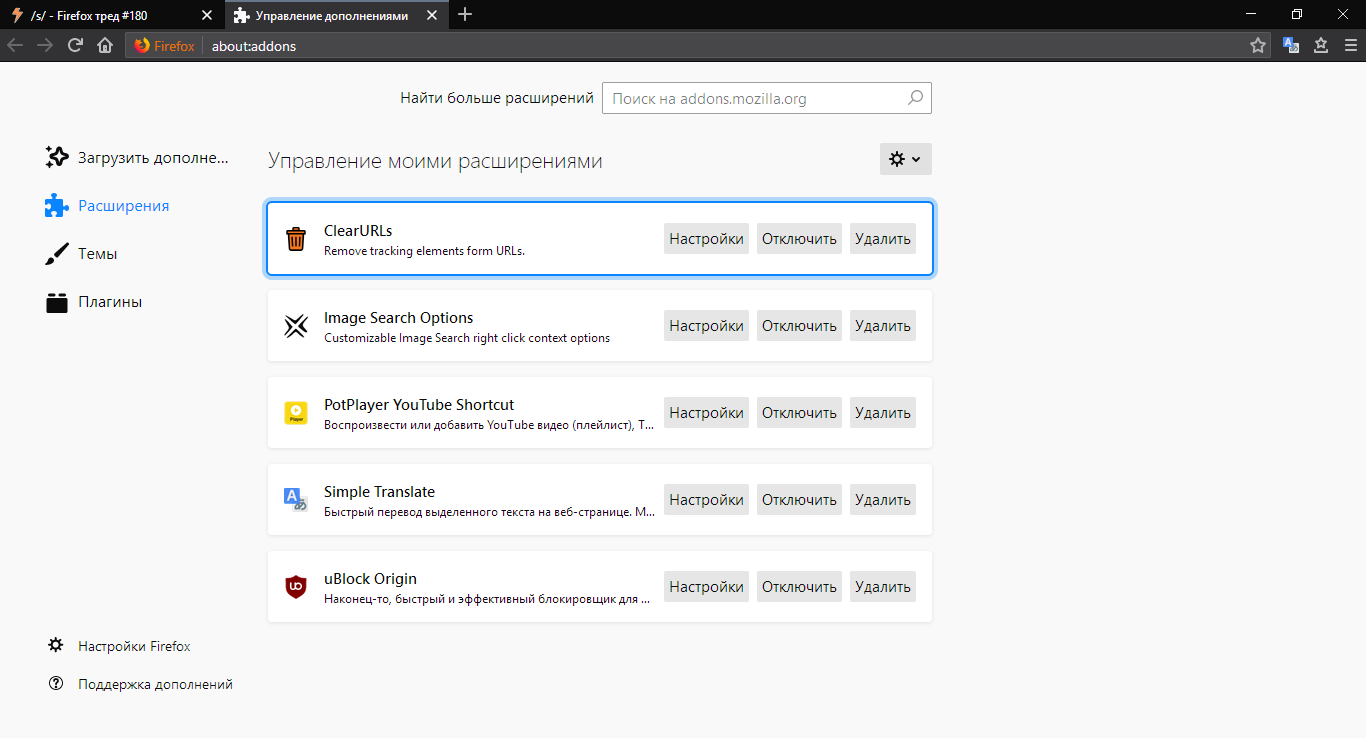Click the sparkle Get Add-ons icon
This screenshot has height=738, width=1366.
point(57,157)
